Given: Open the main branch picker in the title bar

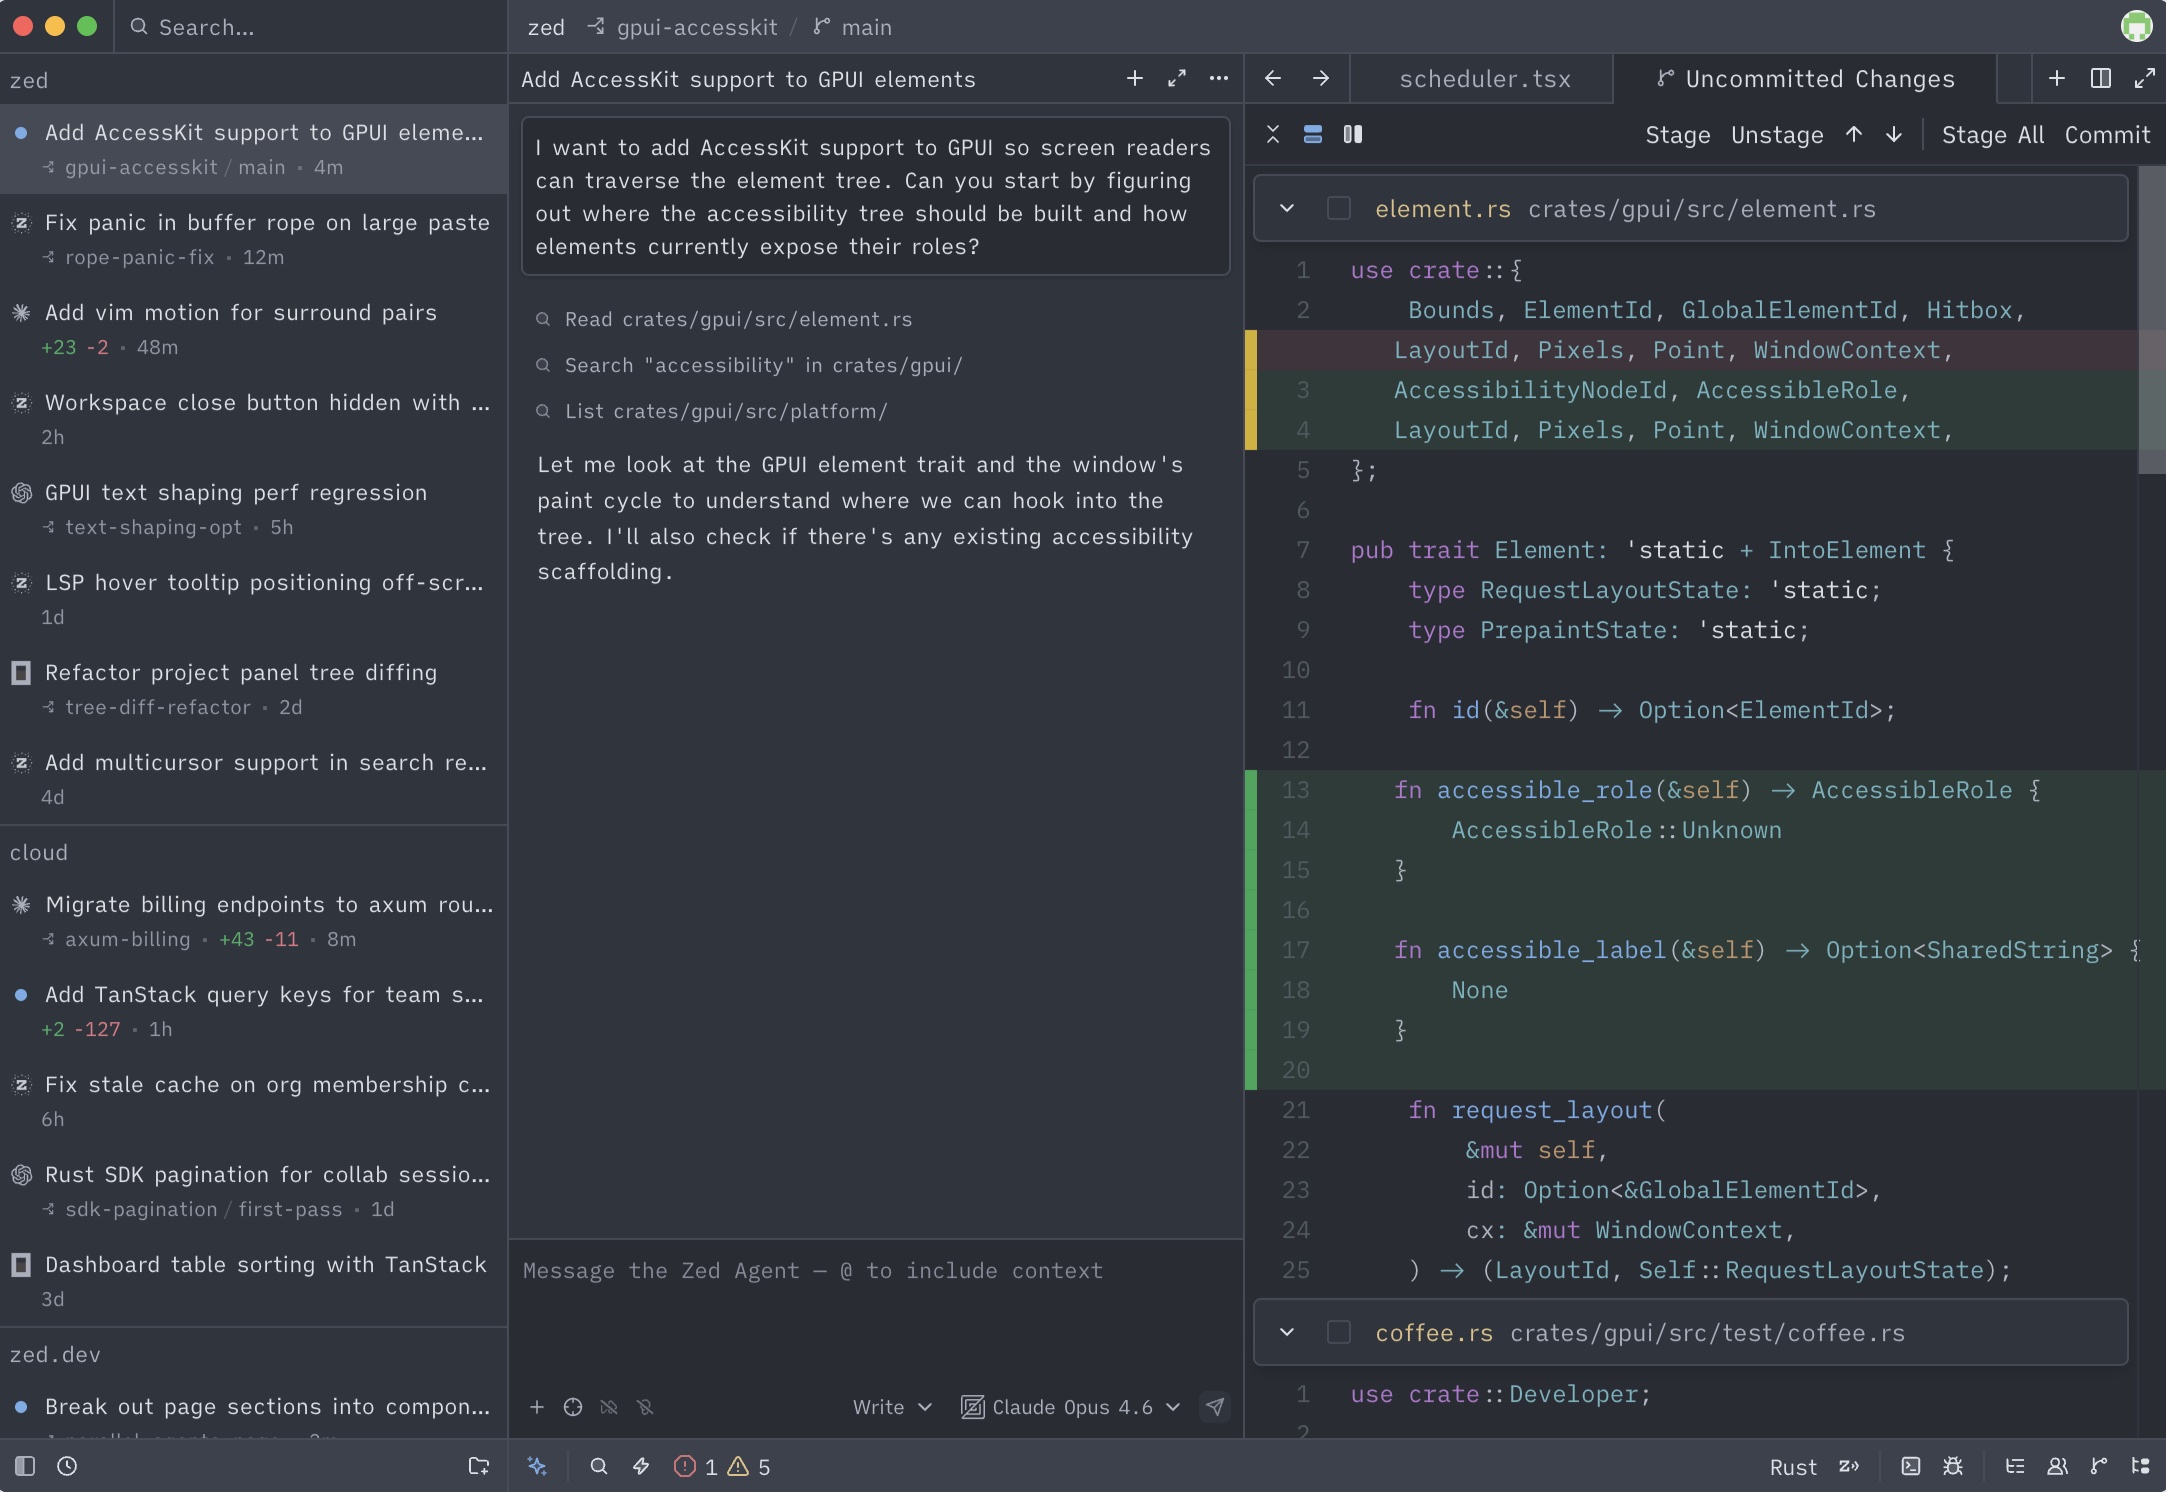Looking at the screenshot, I should pyautogui.click(x=853, y=27).
